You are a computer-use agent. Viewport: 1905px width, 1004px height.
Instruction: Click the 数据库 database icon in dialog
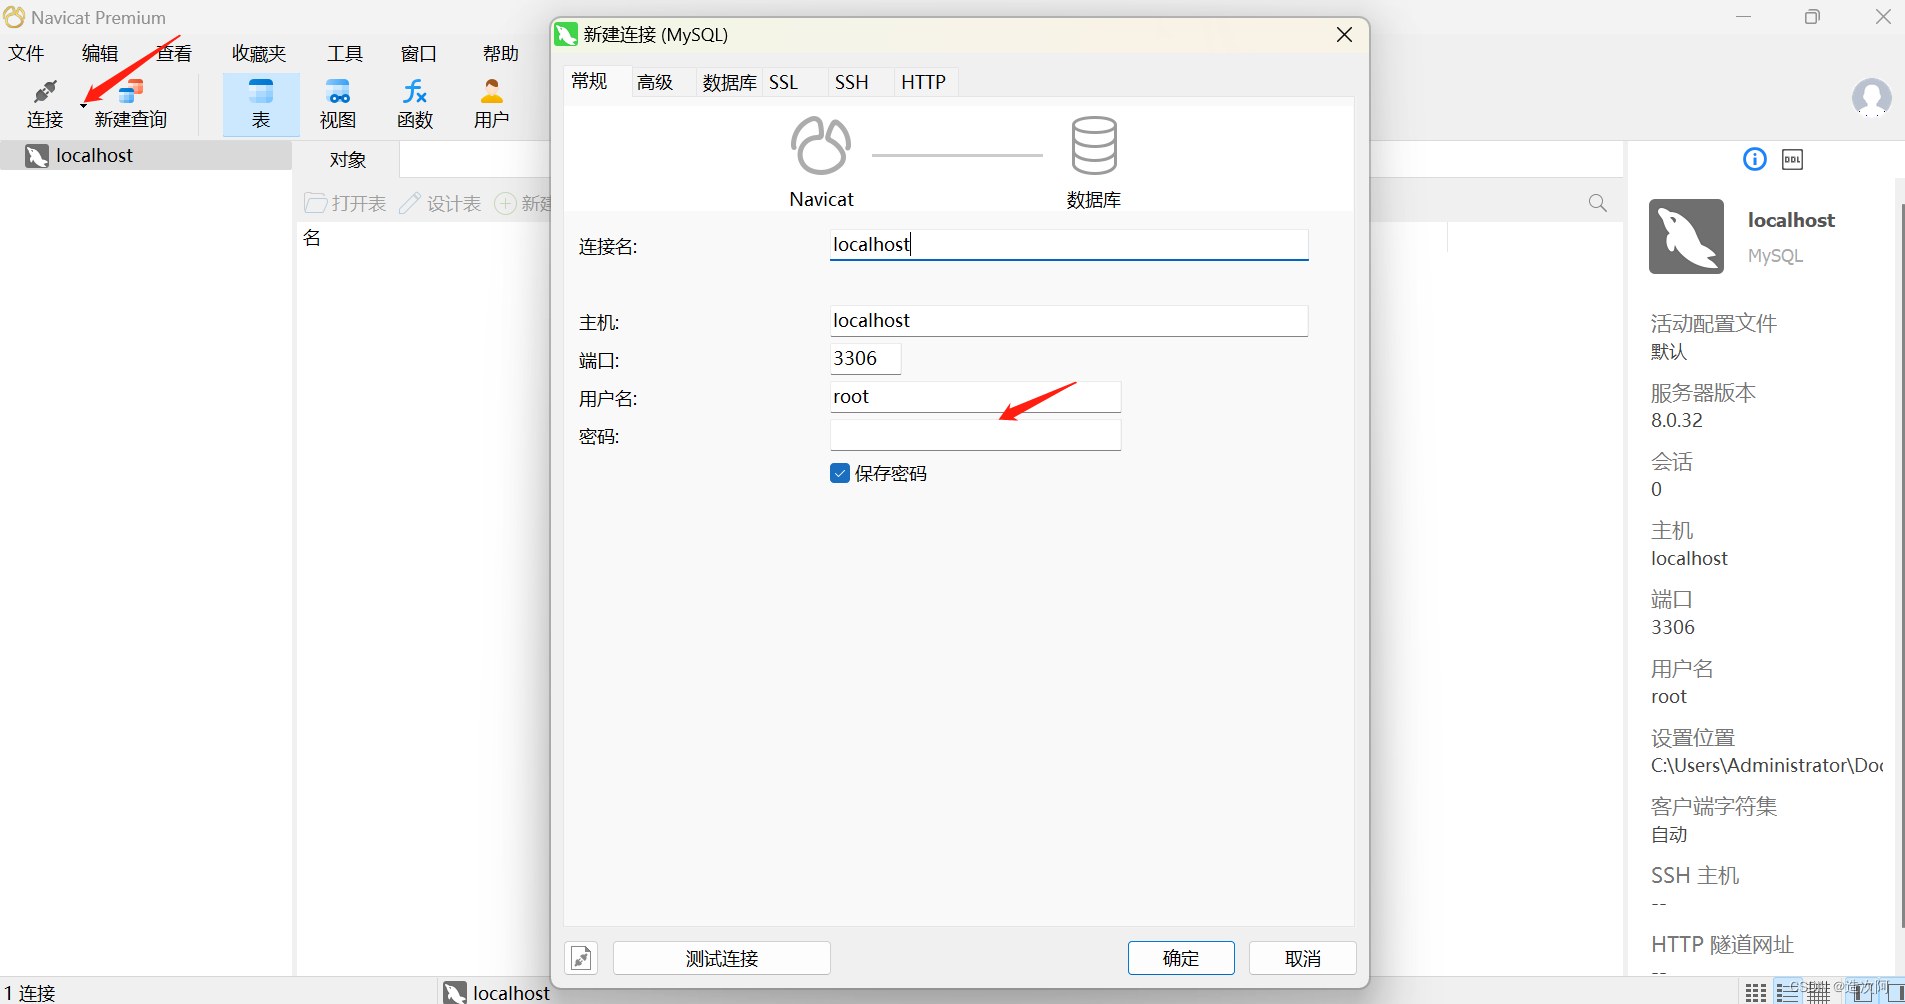(x=1094, y=146)
